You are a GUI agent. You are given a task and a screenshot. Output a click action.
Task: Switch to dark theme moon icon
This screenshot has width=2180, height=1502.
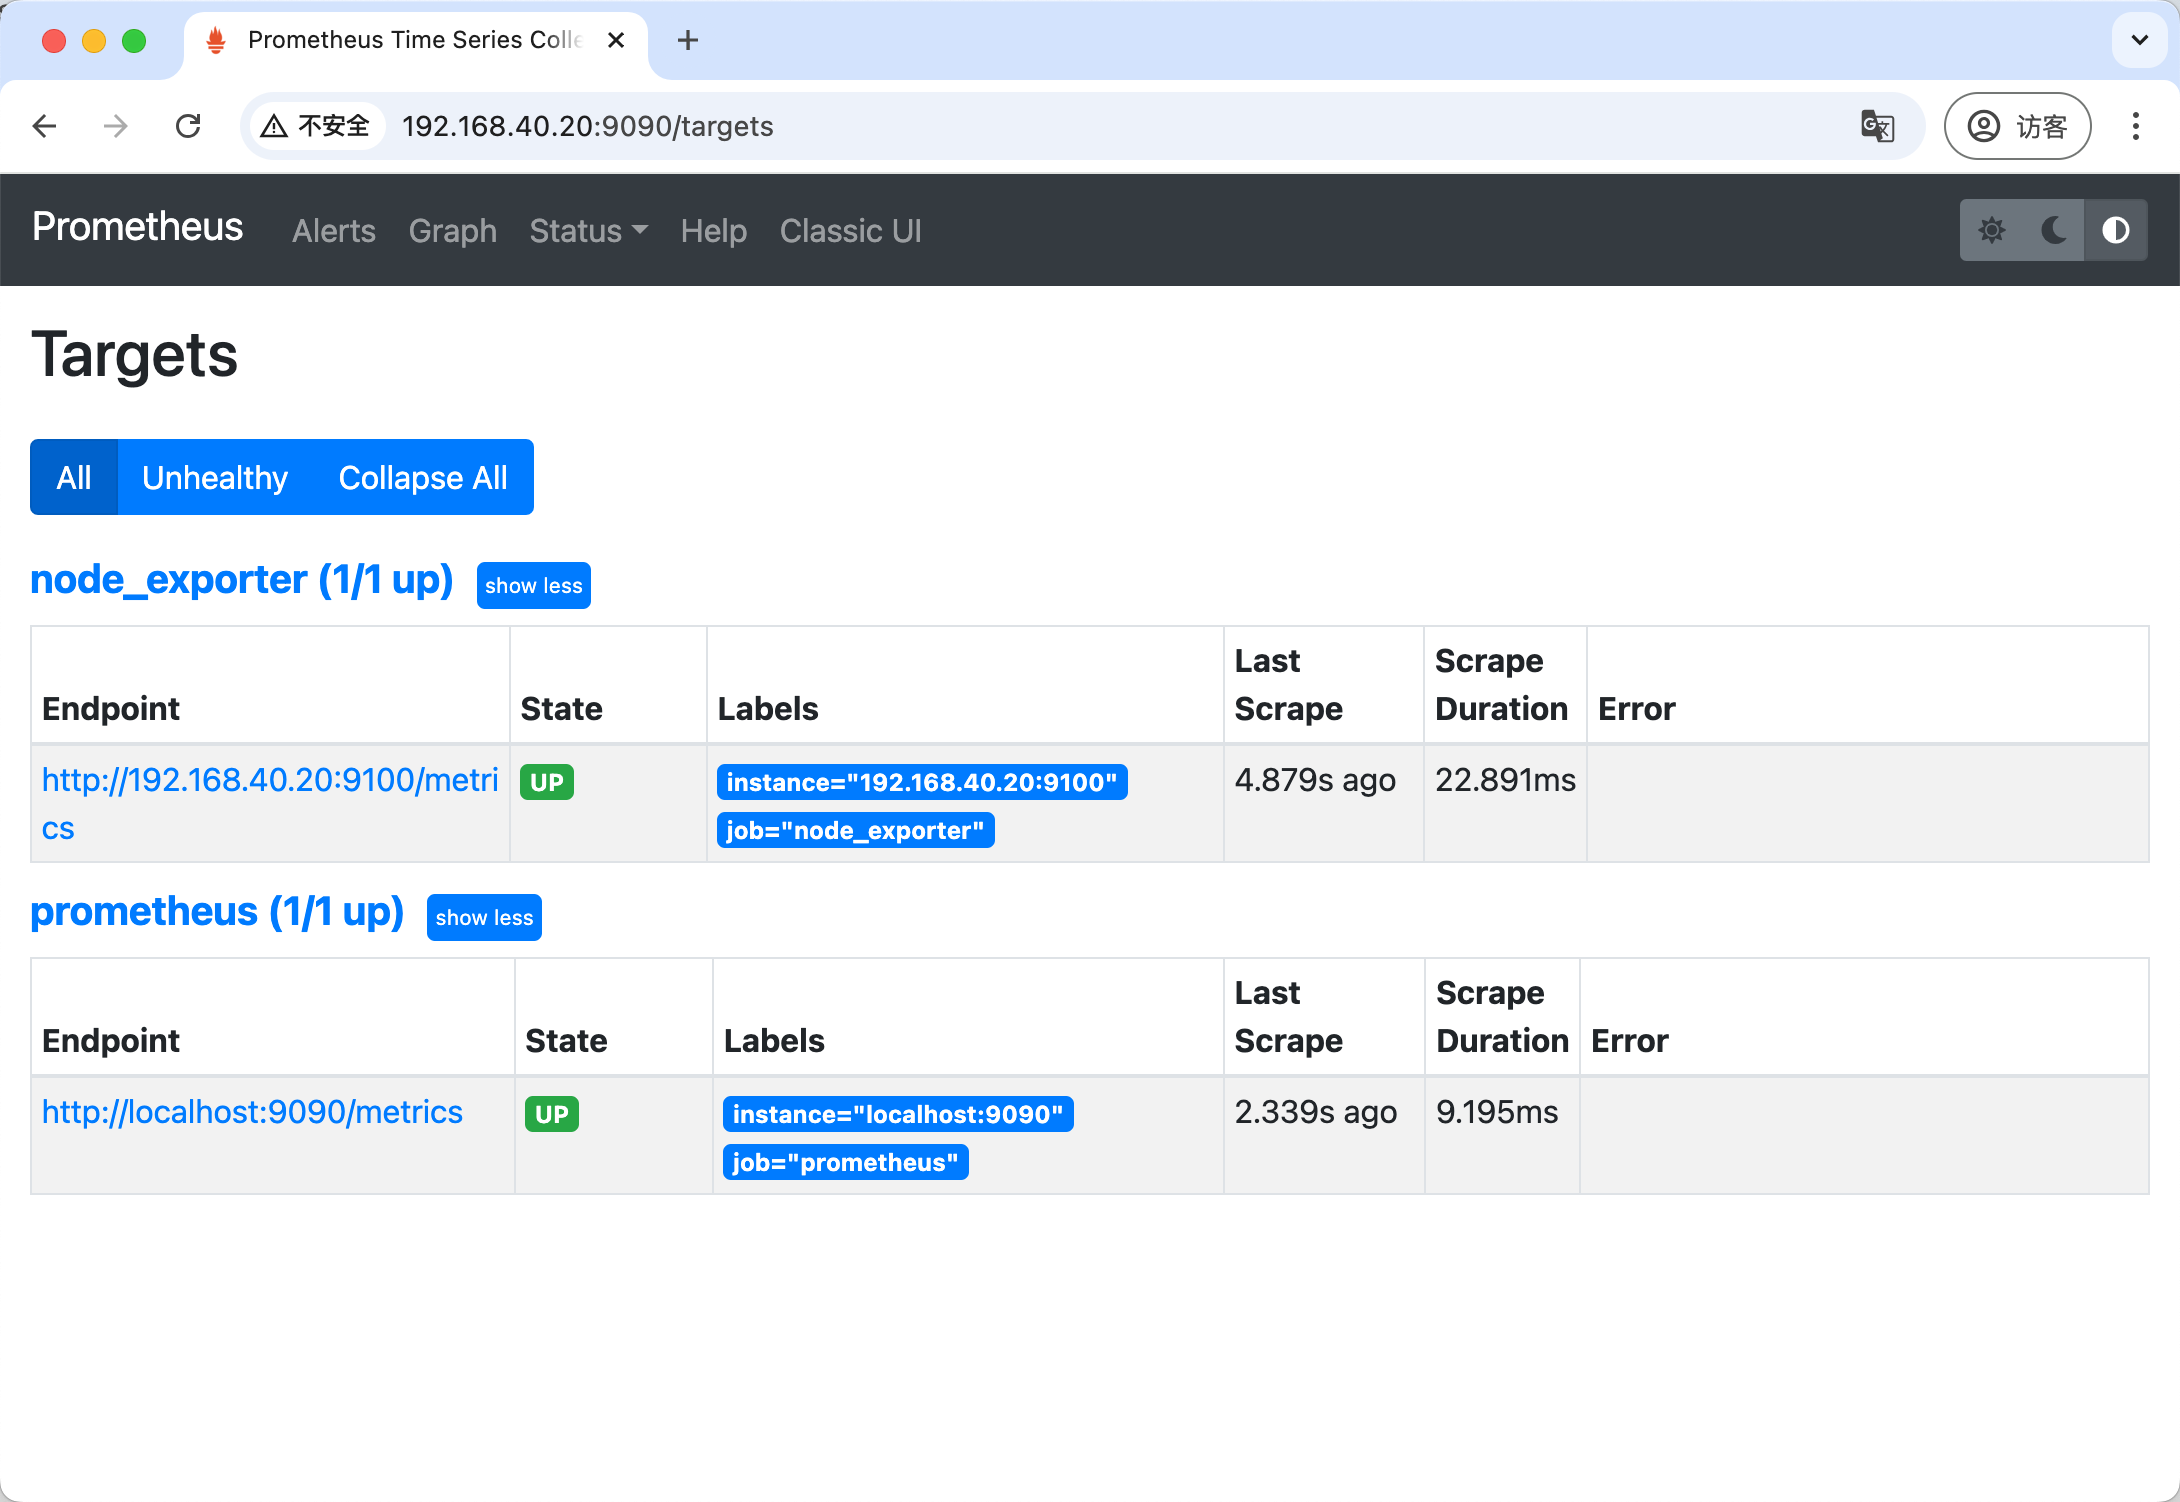[2053, 230]
